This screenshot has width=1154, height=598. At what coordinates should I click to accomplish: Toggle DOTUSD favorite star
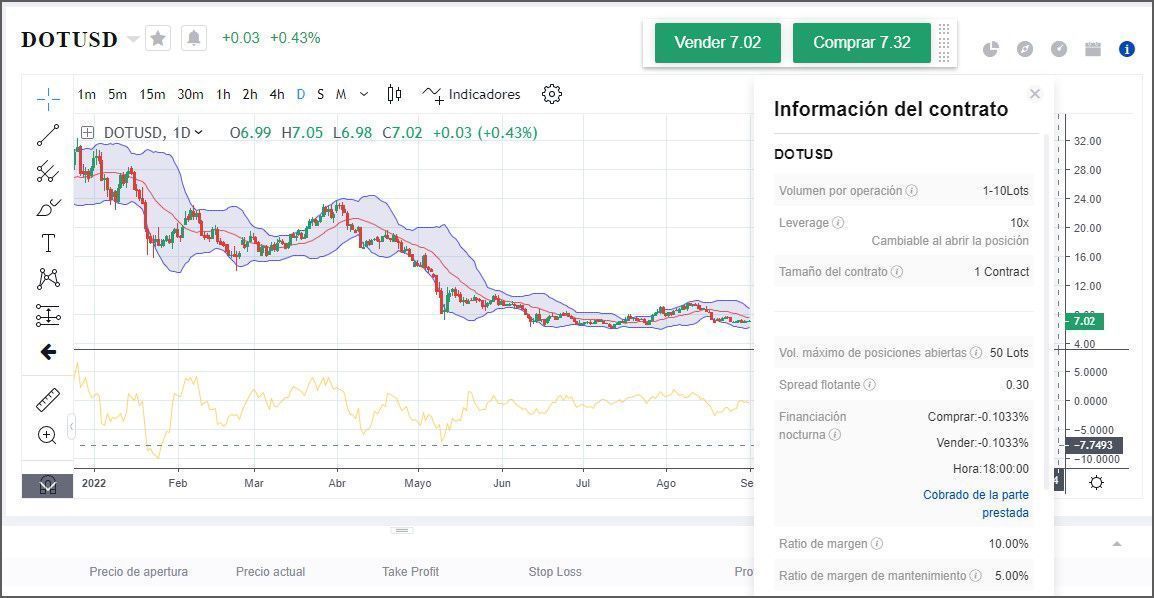[x=158, y=38]
